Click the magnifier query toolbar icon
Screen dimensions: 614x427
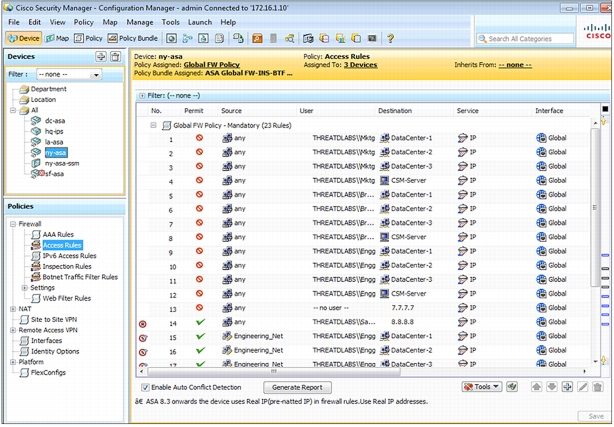(x=289, y=38)
